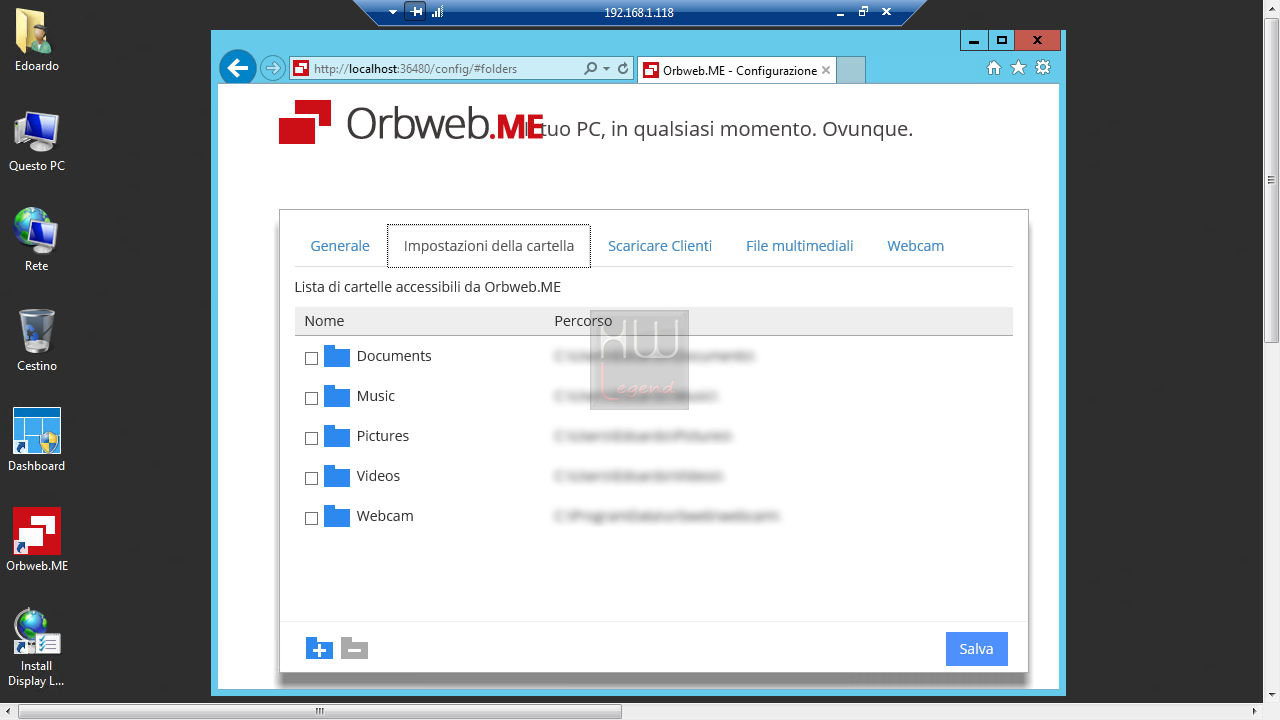Check the Pictures folder checkbox
This screenshot has height=720, width=1280.
point(311,438)
